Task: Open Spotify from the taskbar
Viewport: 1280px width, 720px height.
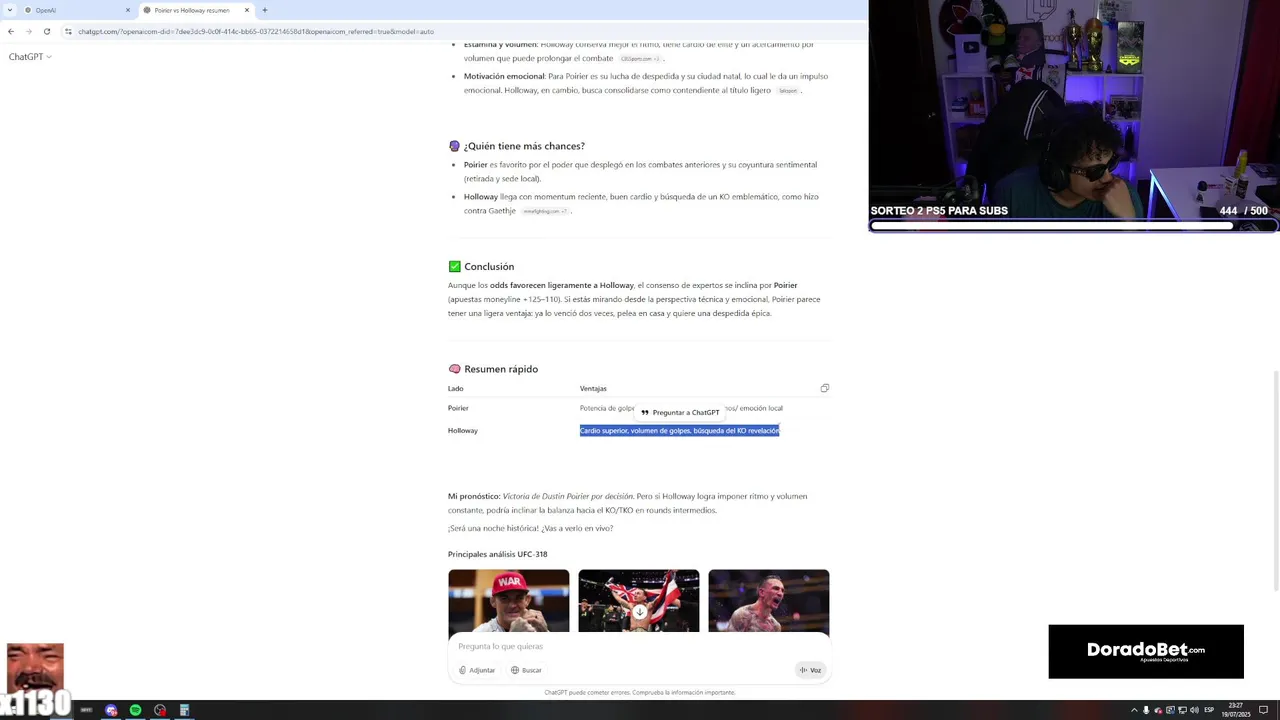Action: [135, 710]
